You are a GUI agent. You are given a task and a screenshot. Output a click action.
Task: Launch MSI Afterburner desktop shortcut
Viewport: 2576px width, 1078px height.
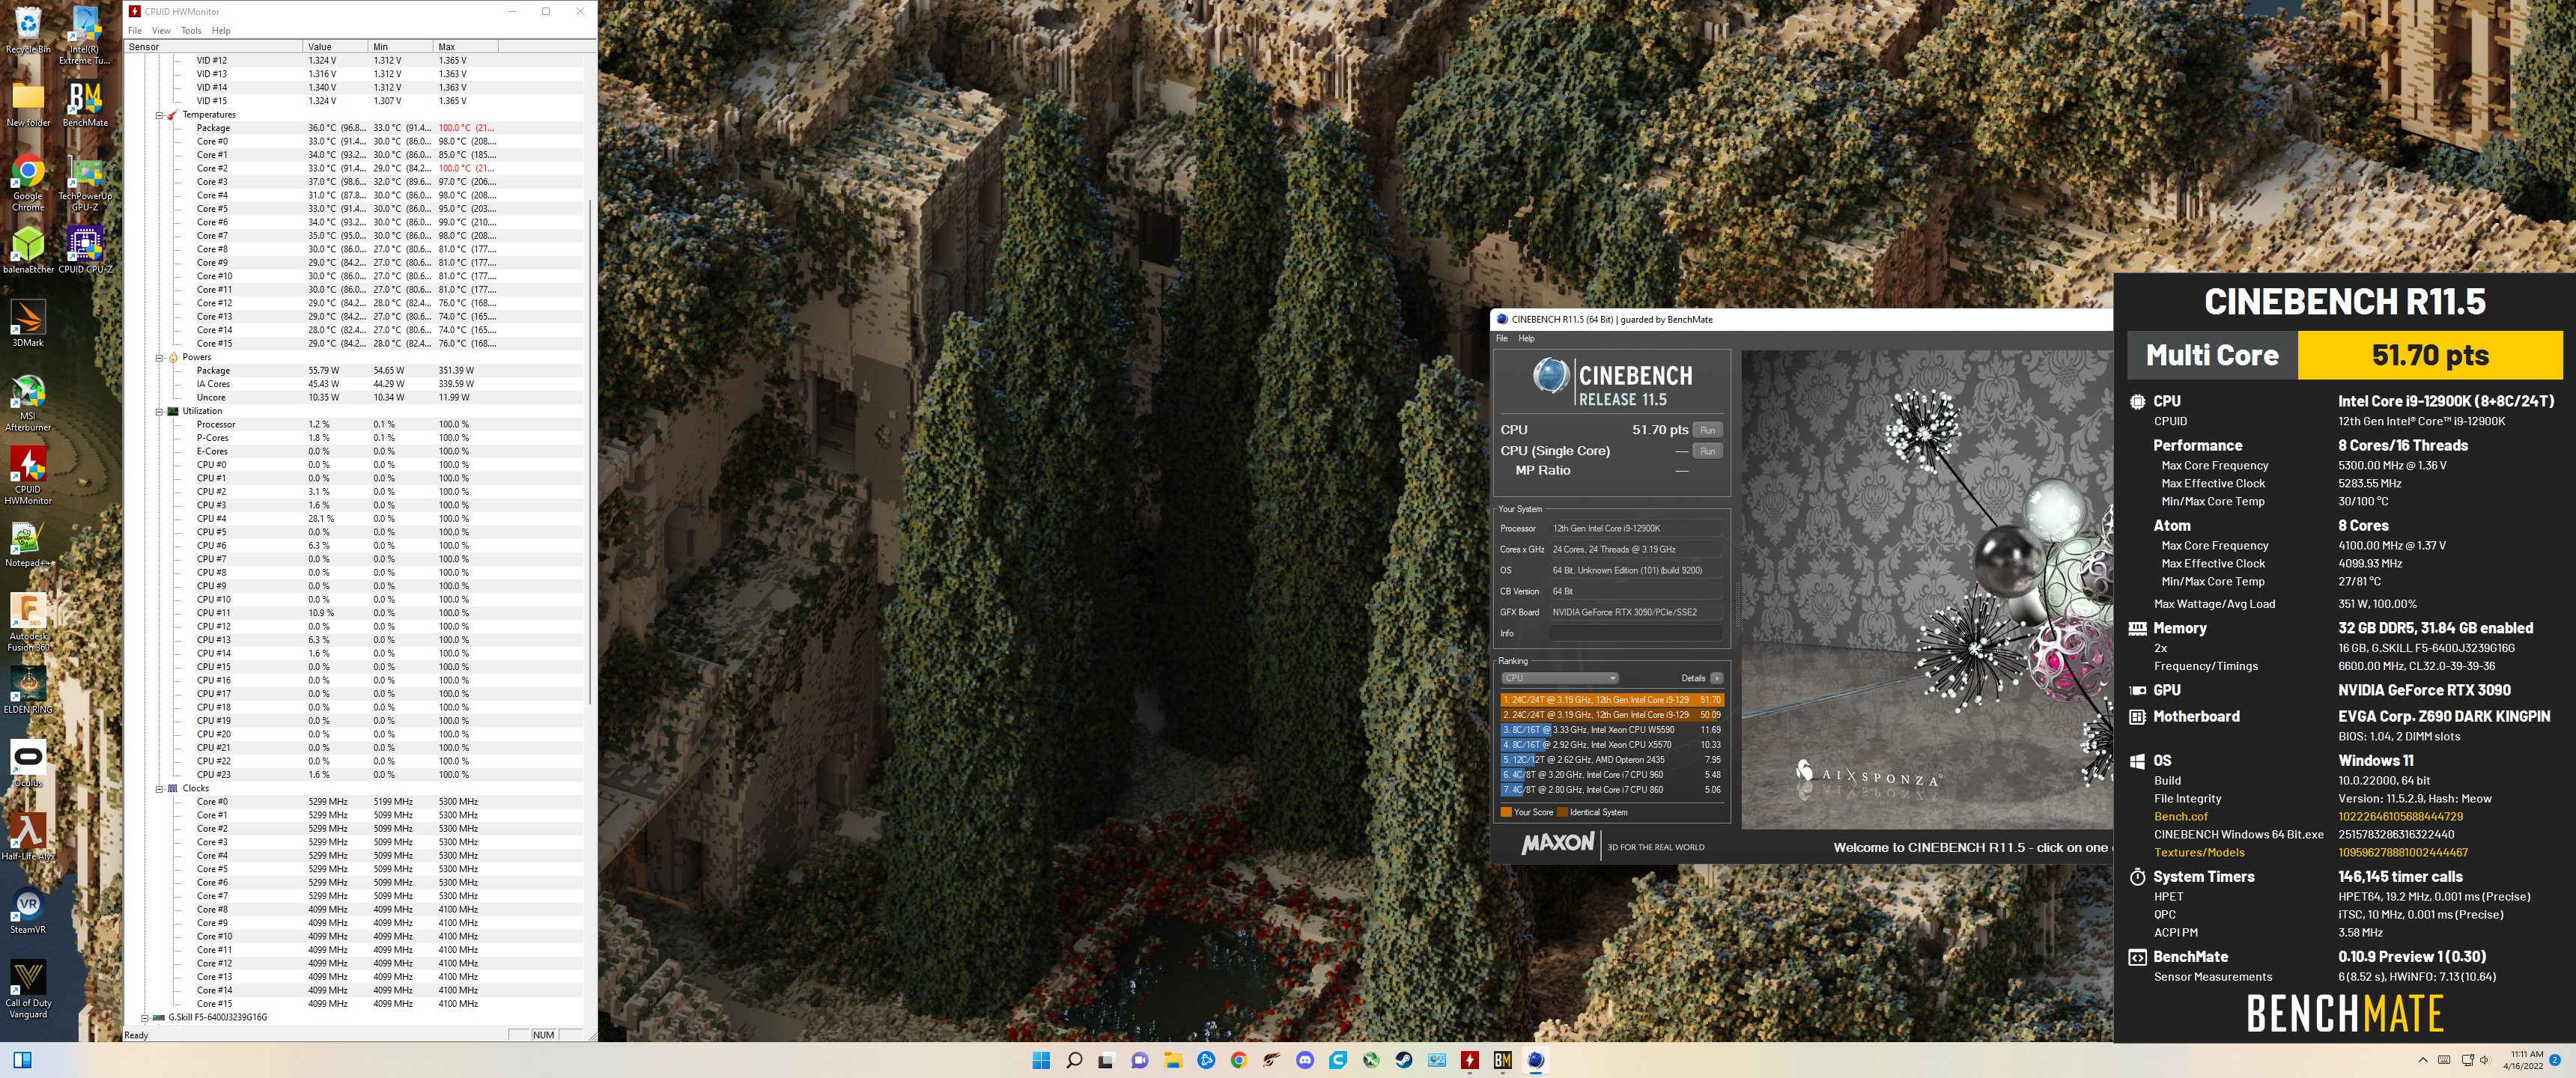28,402
